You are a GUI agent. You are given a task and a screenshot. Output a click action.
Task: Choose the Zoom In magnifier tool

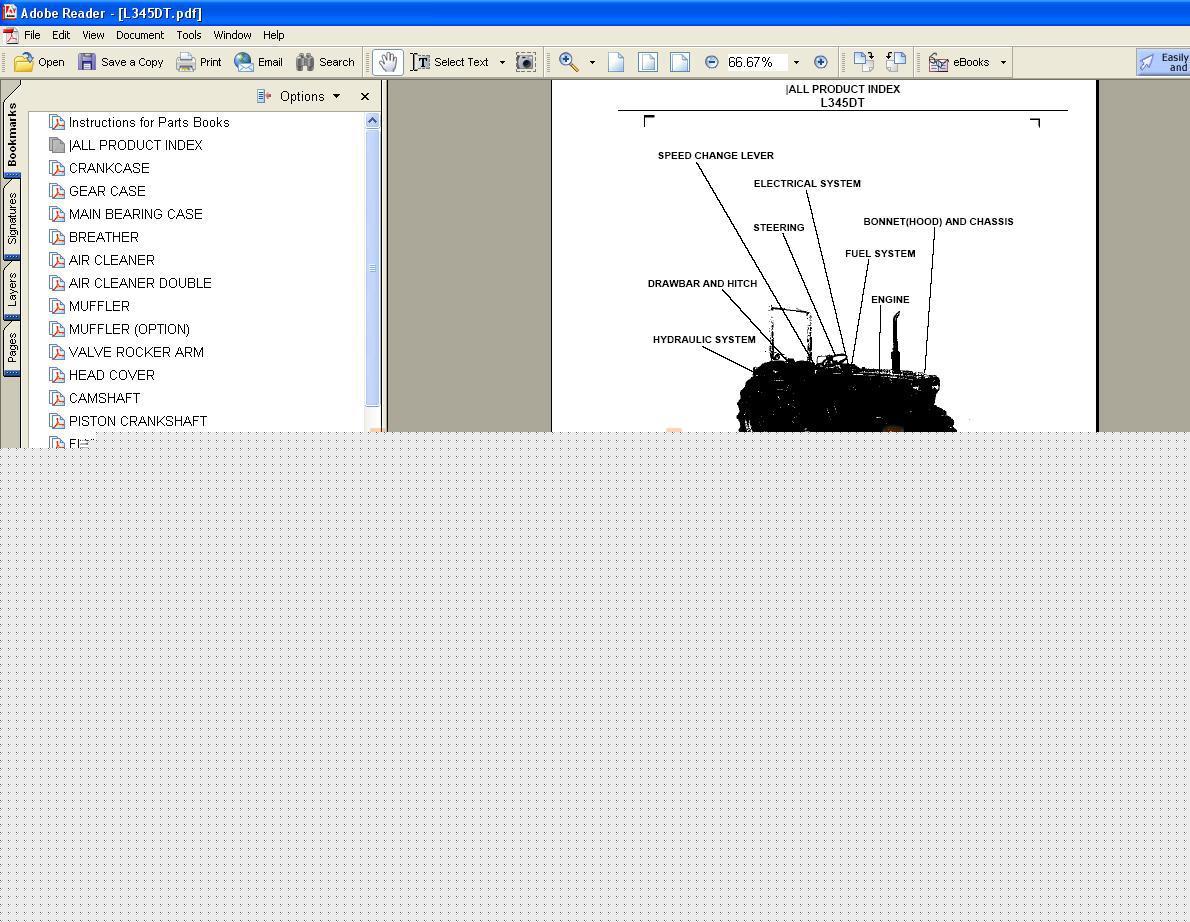[x=568, y=62]
